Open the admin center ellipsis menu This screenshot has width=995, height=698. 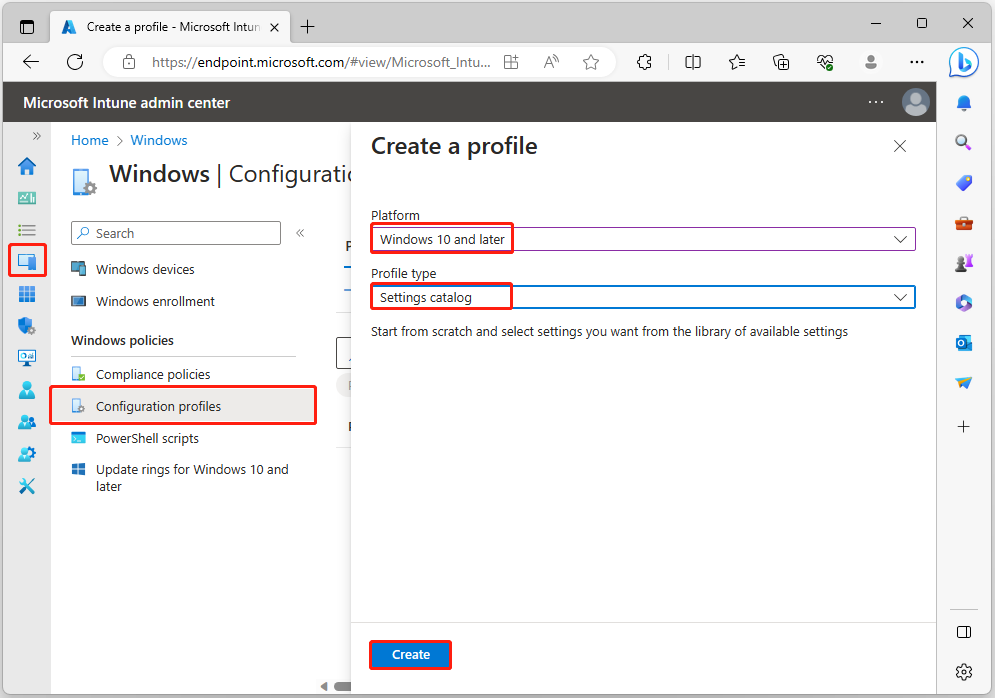click(x=876, y=102)
